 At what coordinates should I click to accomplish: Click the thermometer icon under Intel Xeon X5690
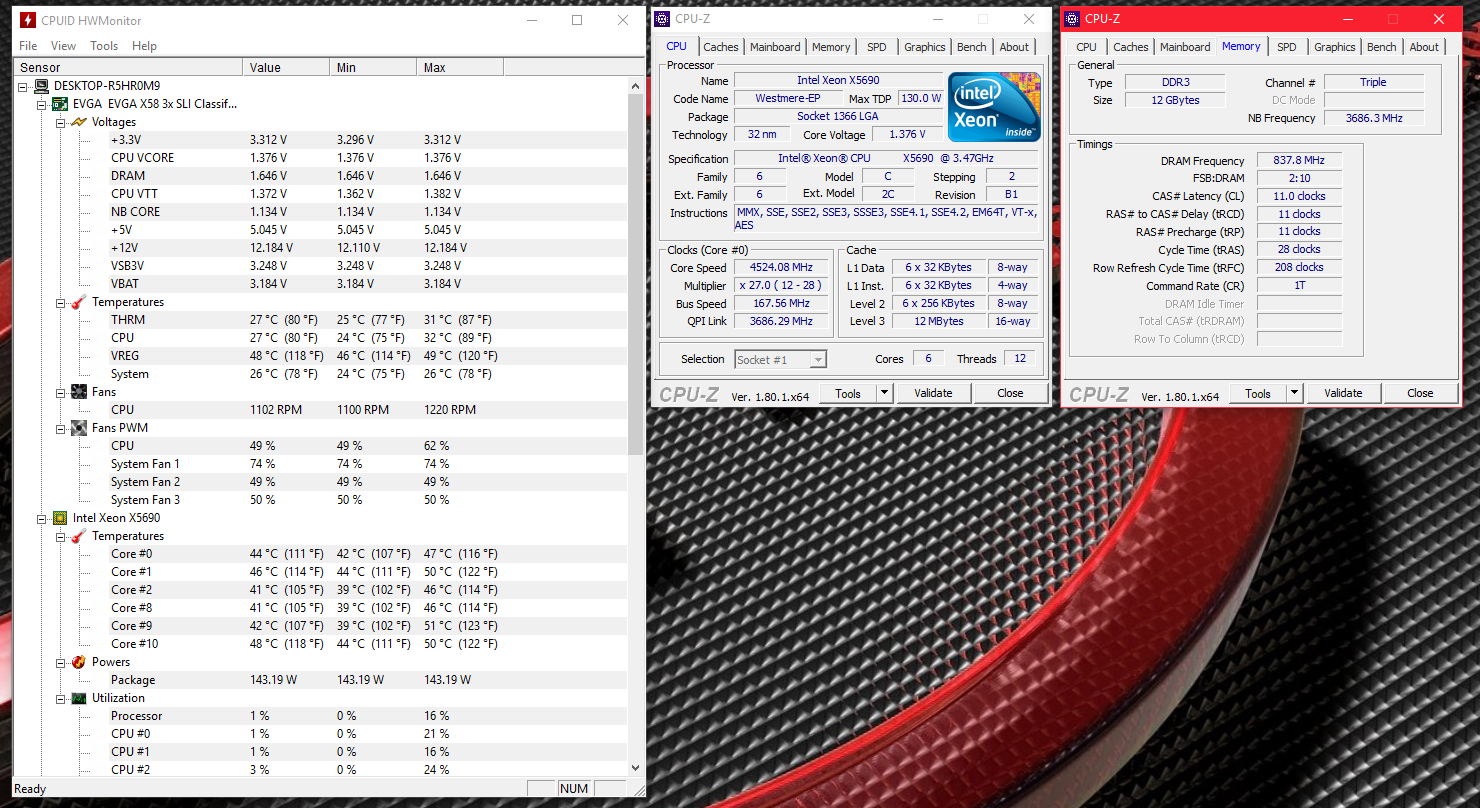pyautogui.click(x=79, y=536)
